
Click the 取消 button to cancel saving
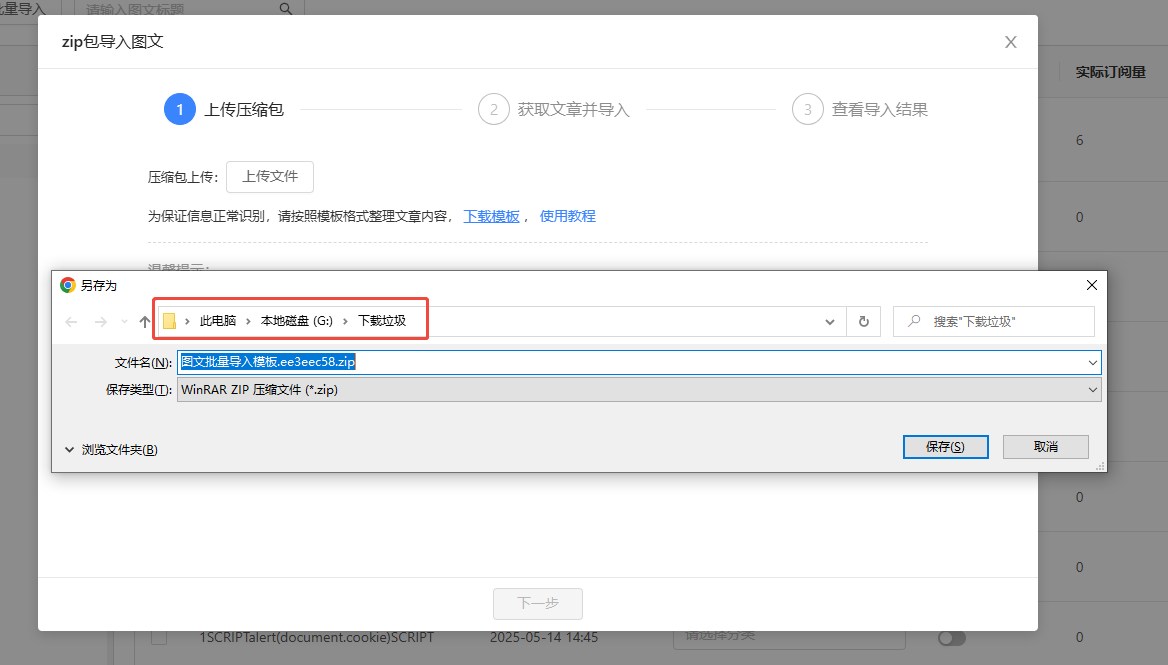pyautogui.click(x=1046, y=447)
